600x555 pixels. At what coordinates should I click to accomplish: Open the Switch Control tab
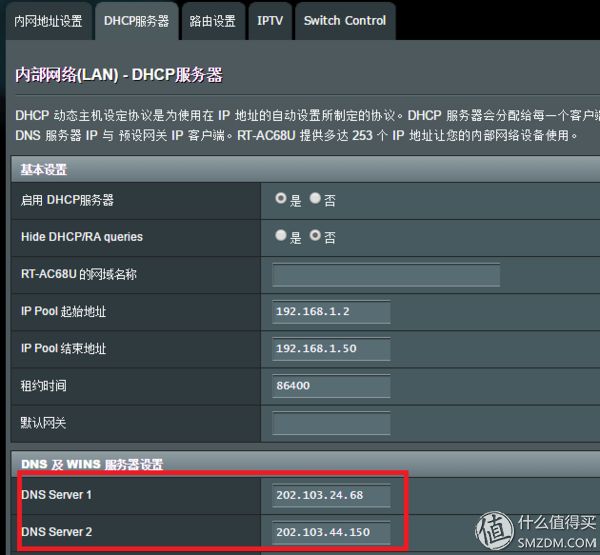(344, 21)
